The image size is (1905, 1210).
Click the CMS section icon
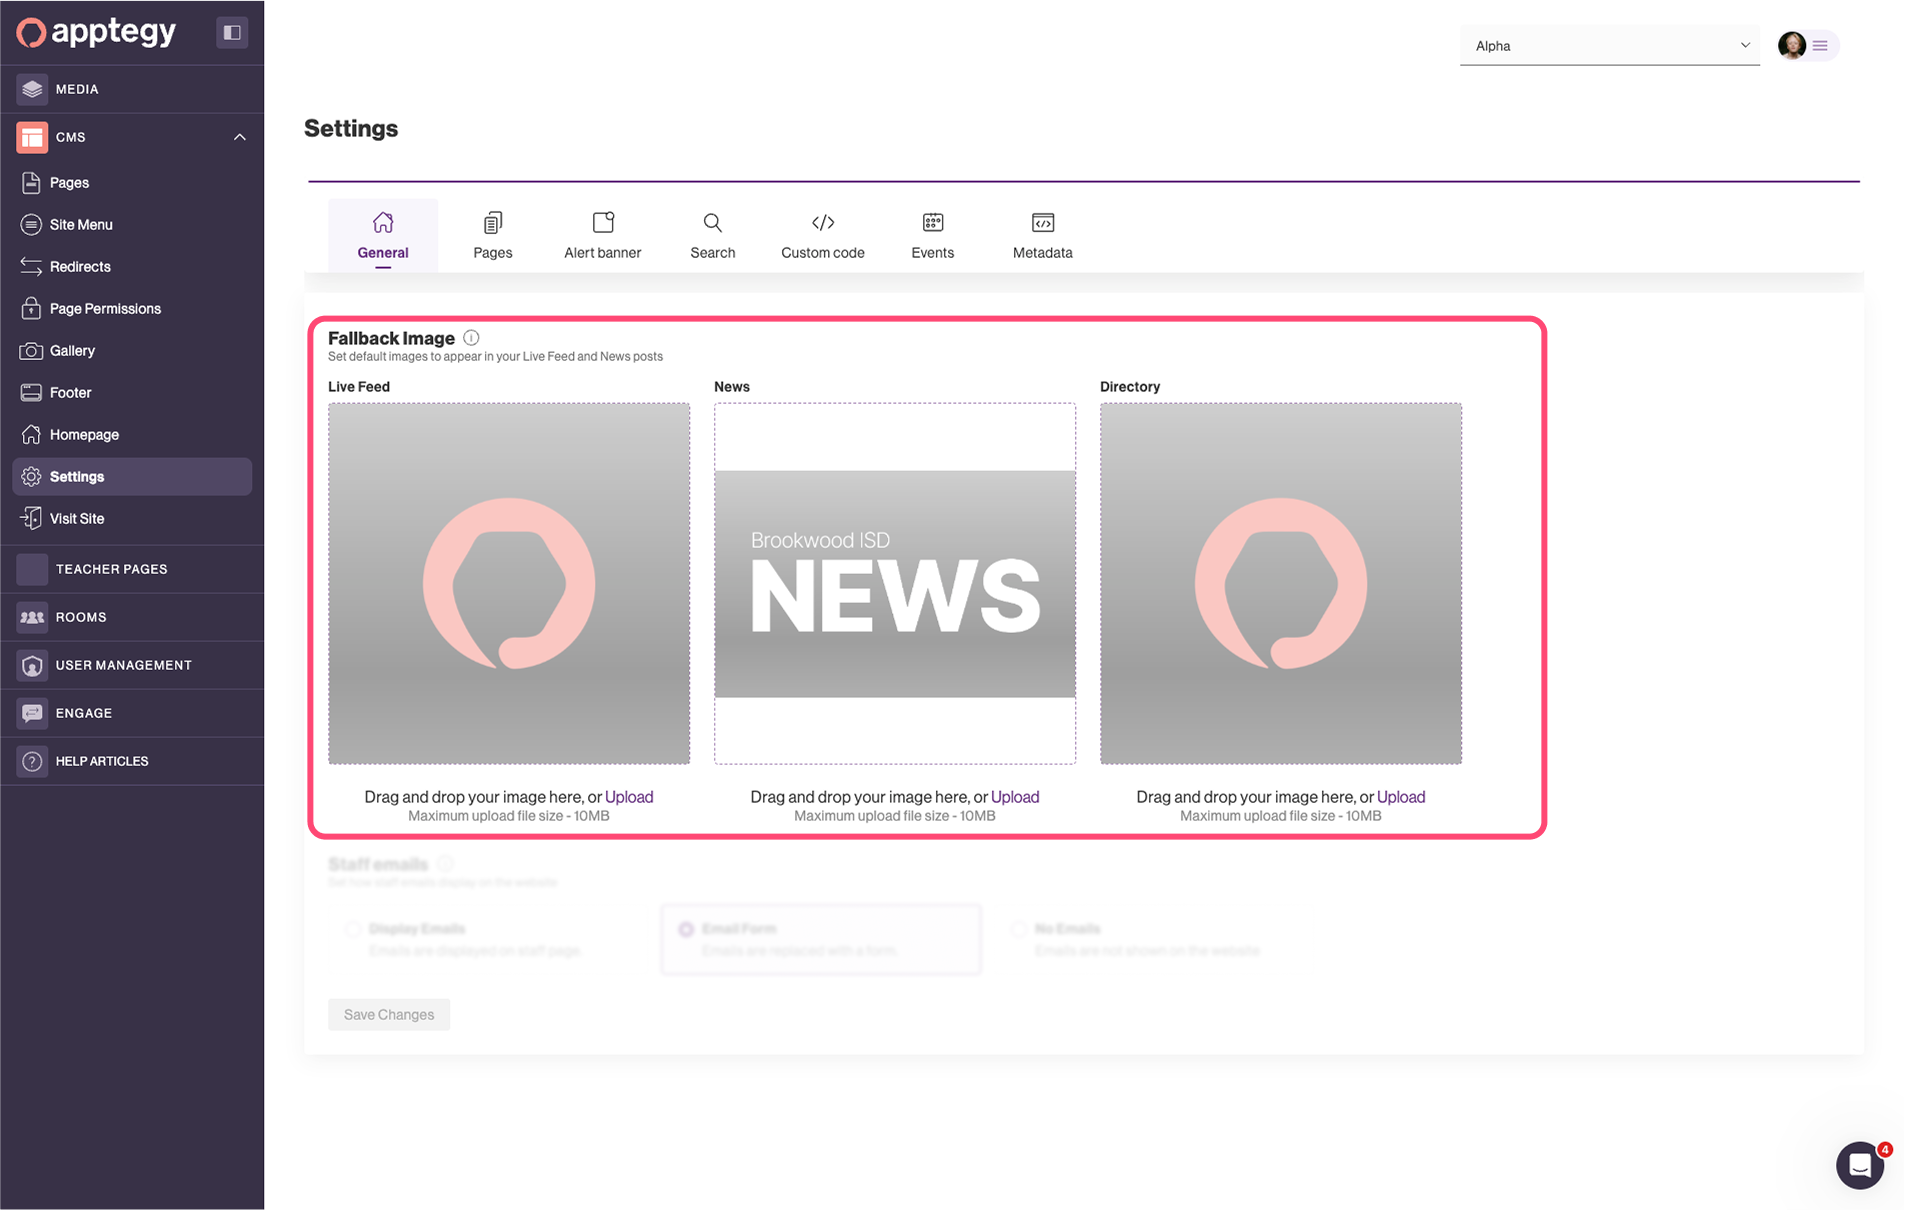pos(32,137)
